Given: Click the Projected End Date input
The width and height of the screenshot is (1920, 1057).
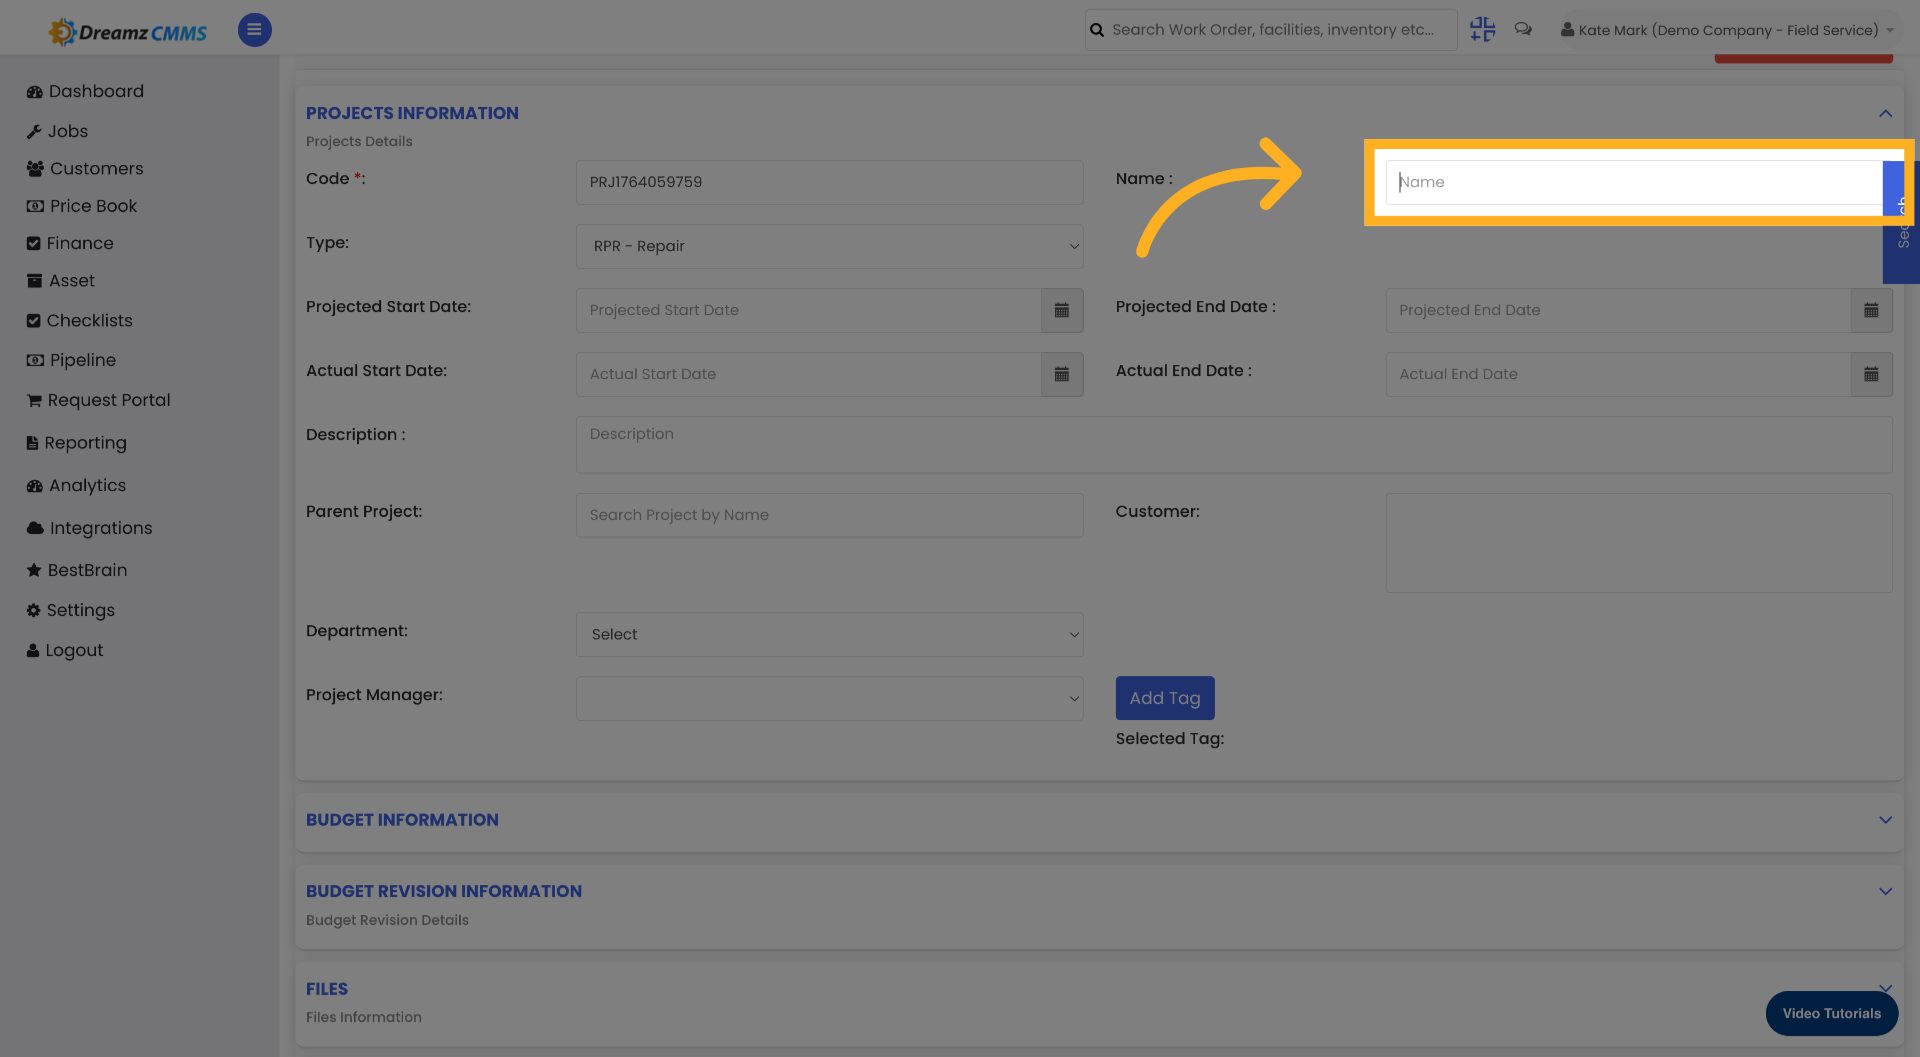Looking at the screenshot, I should [1618, 310].
